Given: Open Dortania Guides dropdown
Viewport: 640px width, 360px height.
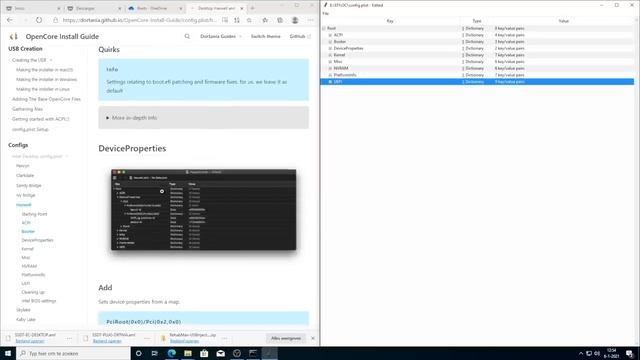Looking at the screenshot, I should click(220, 36).
